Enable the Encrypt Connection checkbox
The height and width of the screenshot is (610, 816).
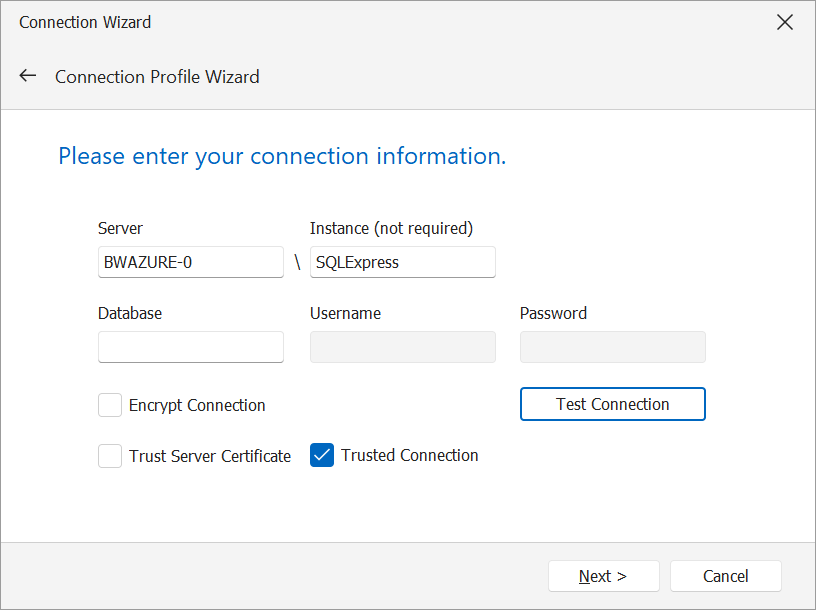110,405
